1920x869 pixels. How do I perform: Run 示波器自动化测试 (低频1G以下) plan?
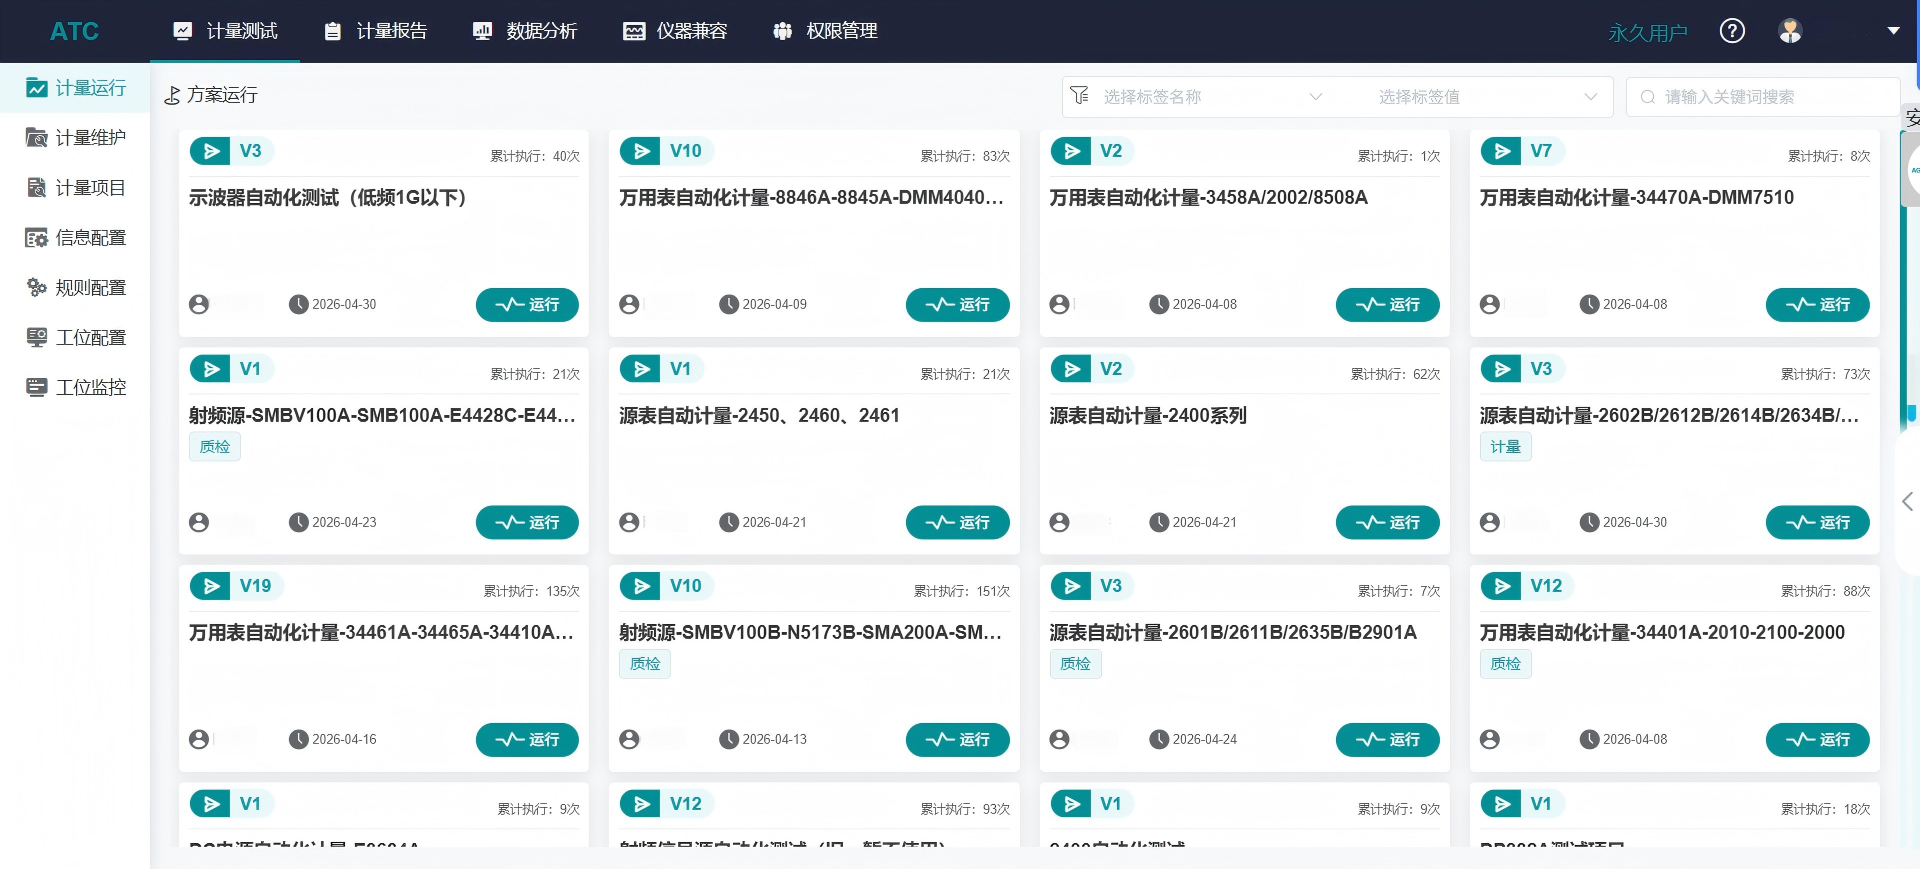click(x=527, y=305)
